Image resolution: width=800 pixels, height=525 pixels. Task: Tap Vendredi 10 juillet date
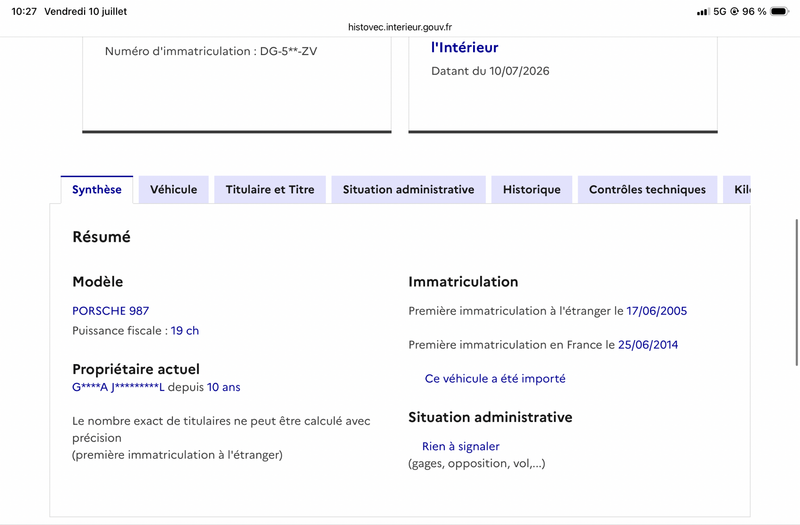pyautogui.click(x=86, y=11)
